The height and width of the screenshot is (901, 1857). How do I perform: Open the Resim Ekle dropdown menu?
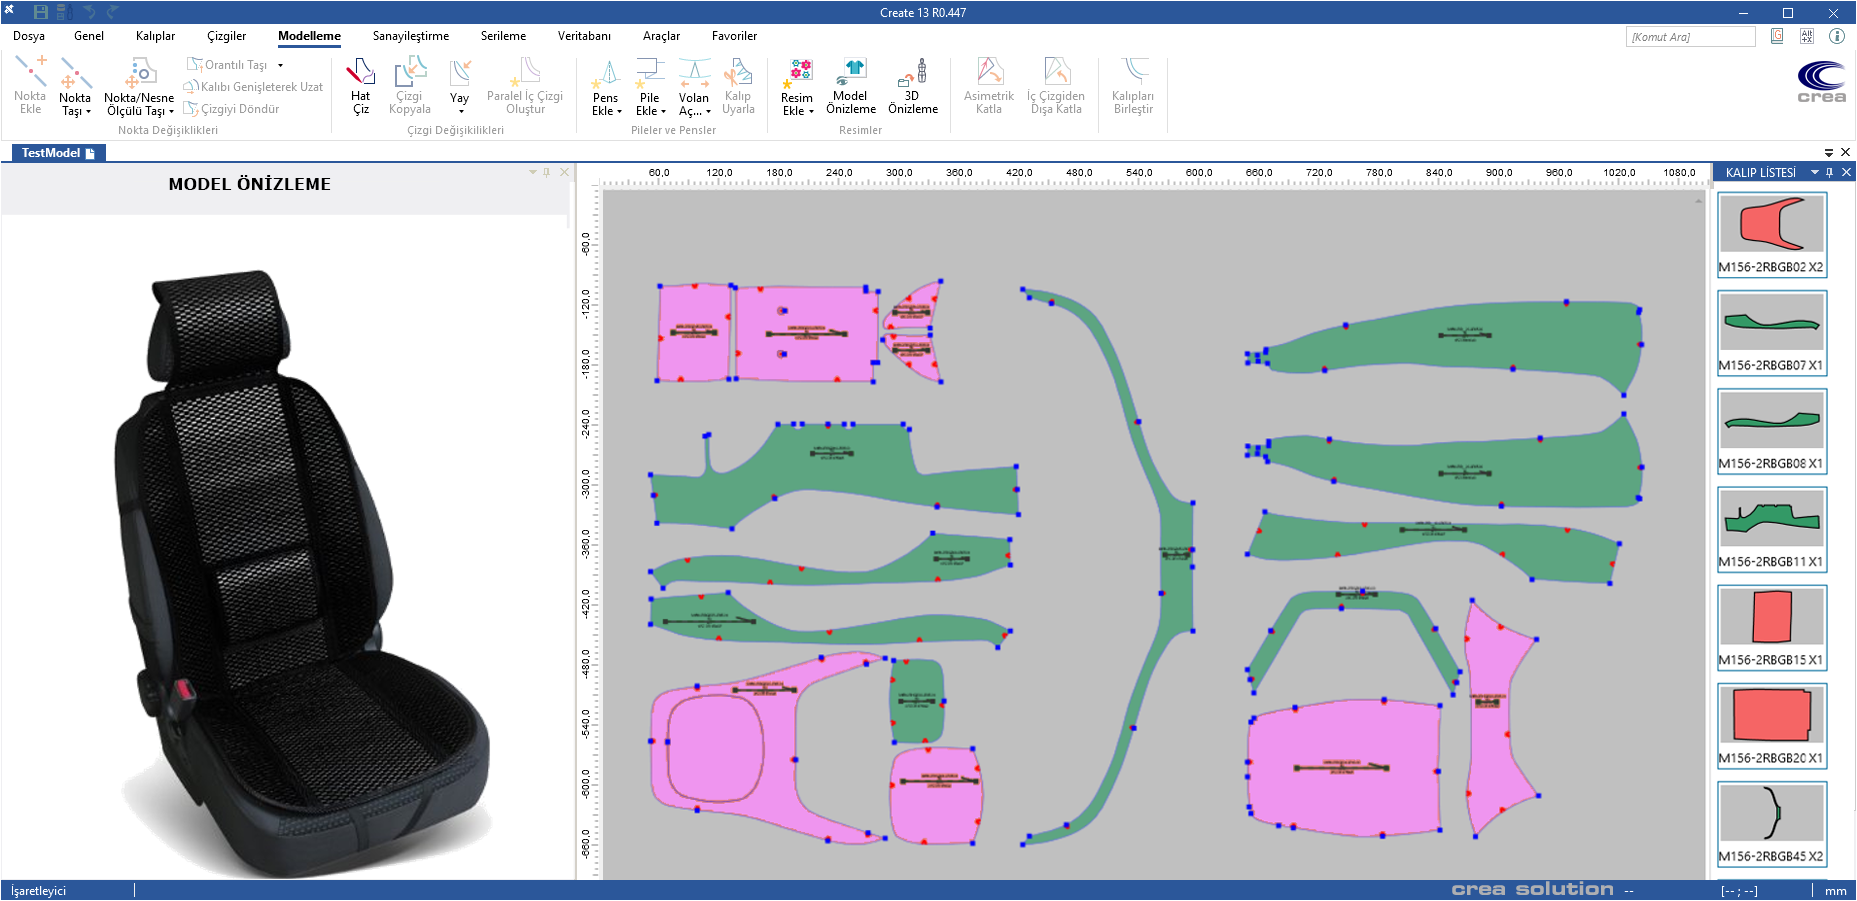point(797,111)
